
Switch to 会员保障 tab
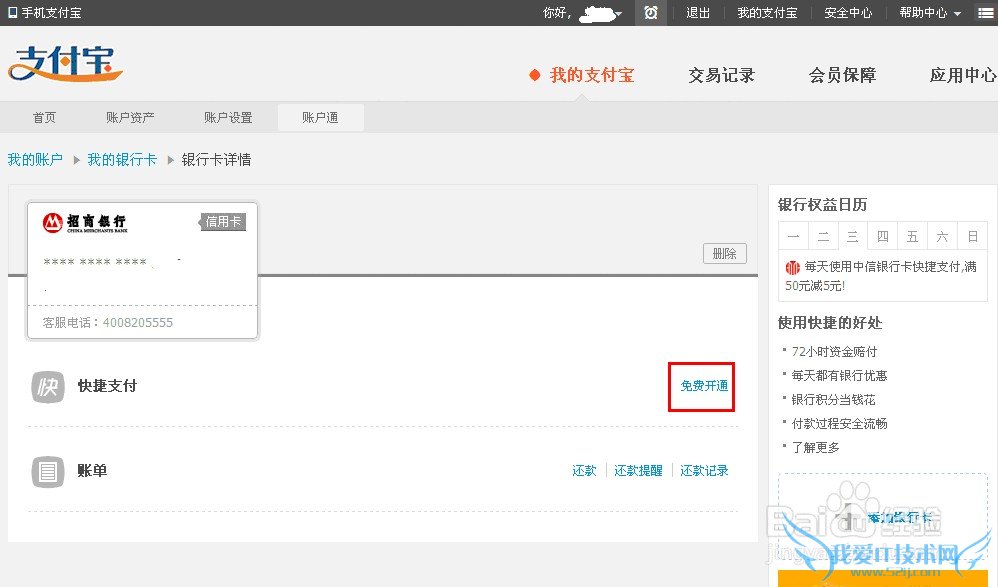point(842,75)
